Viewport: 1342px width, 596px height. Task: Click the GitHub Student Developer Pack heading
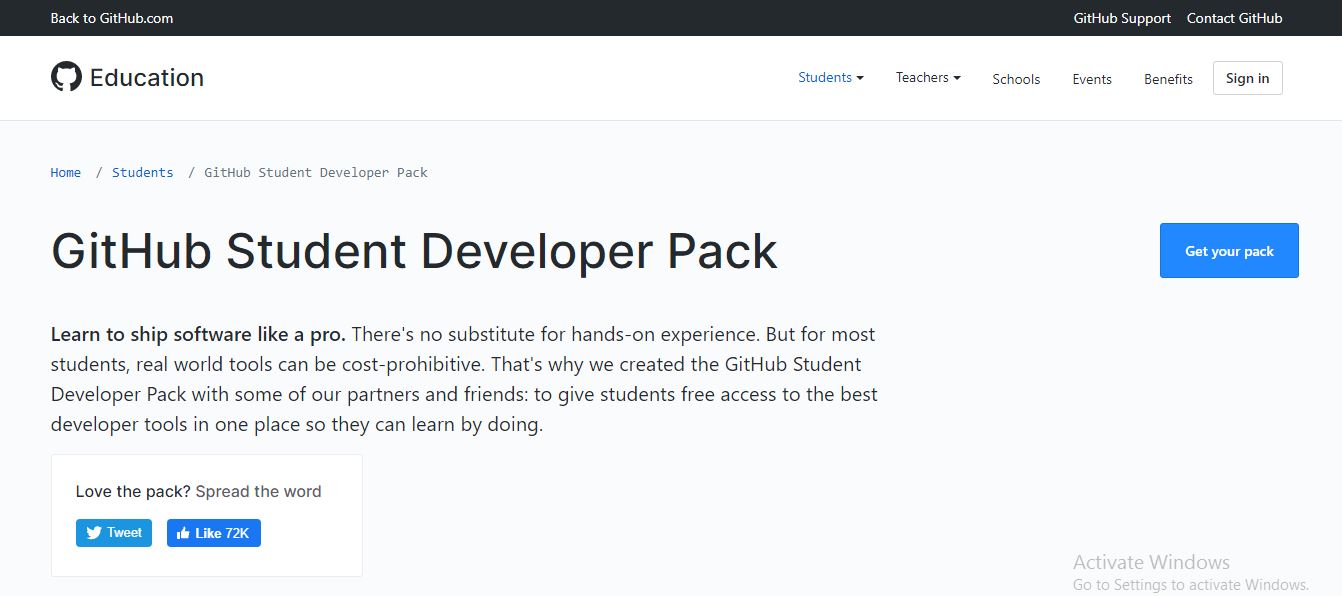click(414, 251)
